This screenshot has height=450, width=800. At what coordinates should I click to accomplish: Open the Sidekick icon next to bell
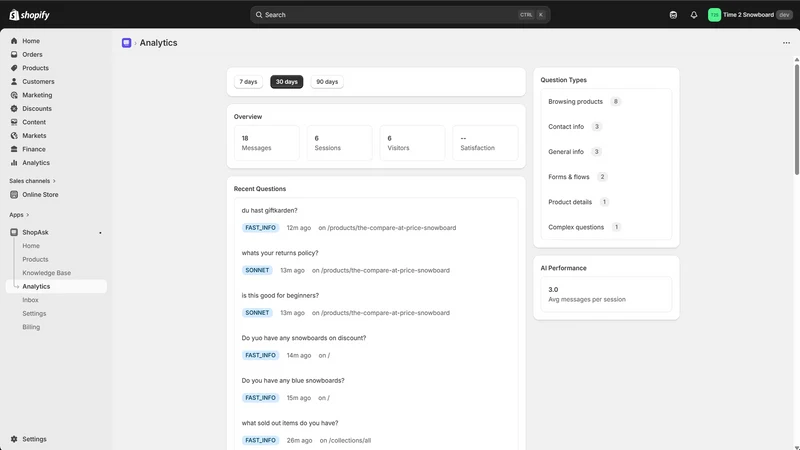[x=673, y=15]
